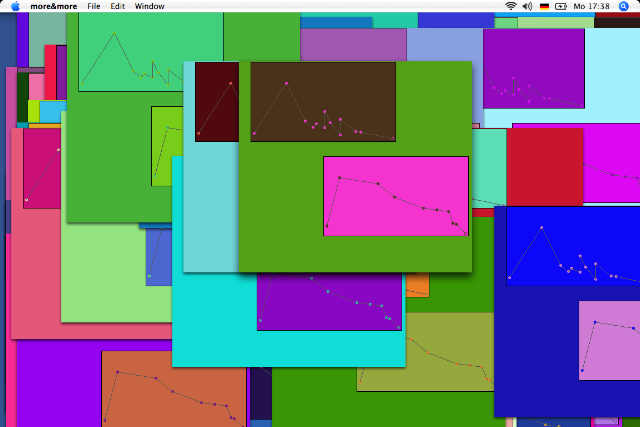Click the brown graph panel in front window
This screenshot has width=640, height=427.
323,102
